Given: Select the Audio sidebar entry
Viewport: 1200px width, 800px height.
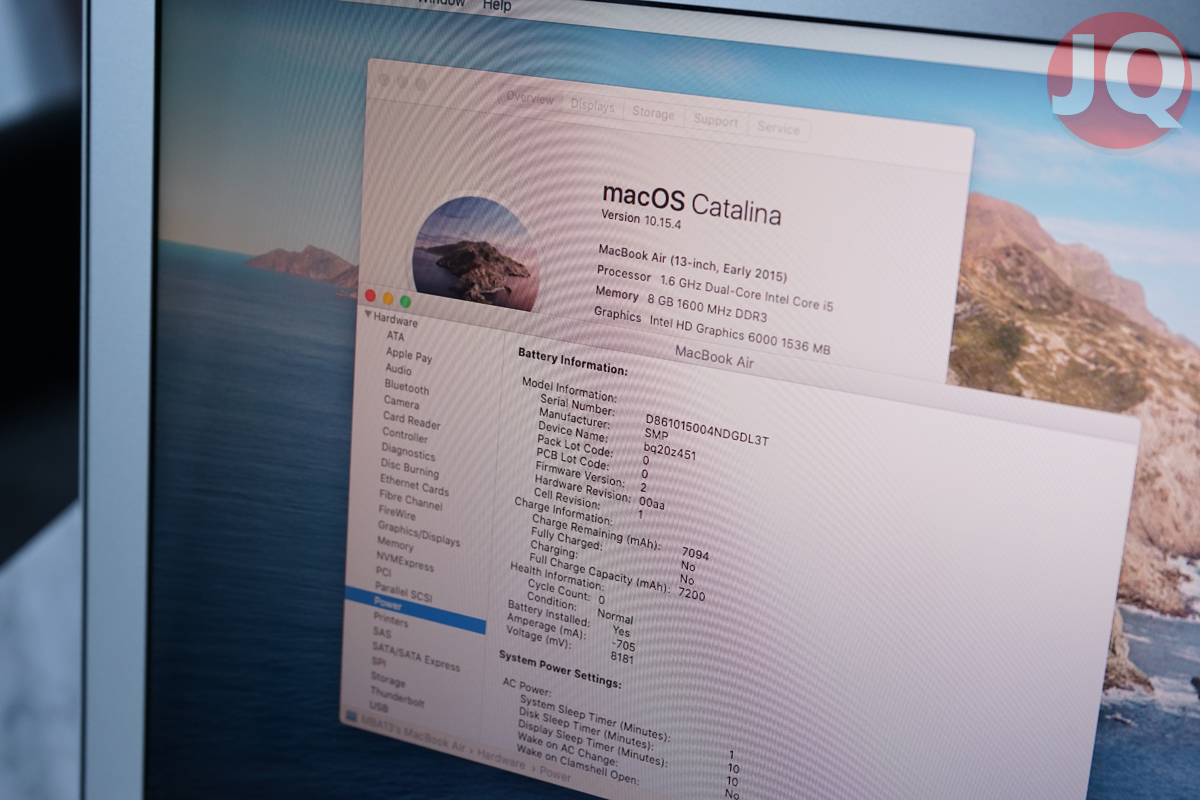Looking at the screenshot, I should (x=398, y=370).
